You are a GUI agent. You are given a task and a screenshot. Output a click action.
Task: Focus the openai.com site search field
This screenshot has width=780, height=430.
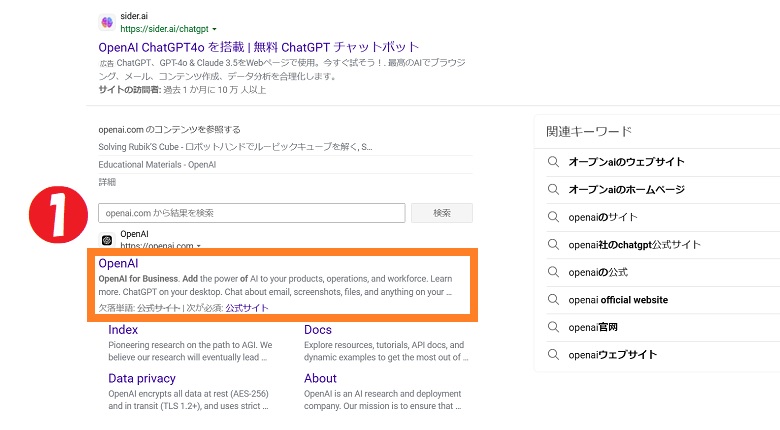pyautogui.click(x=252, y=213)
